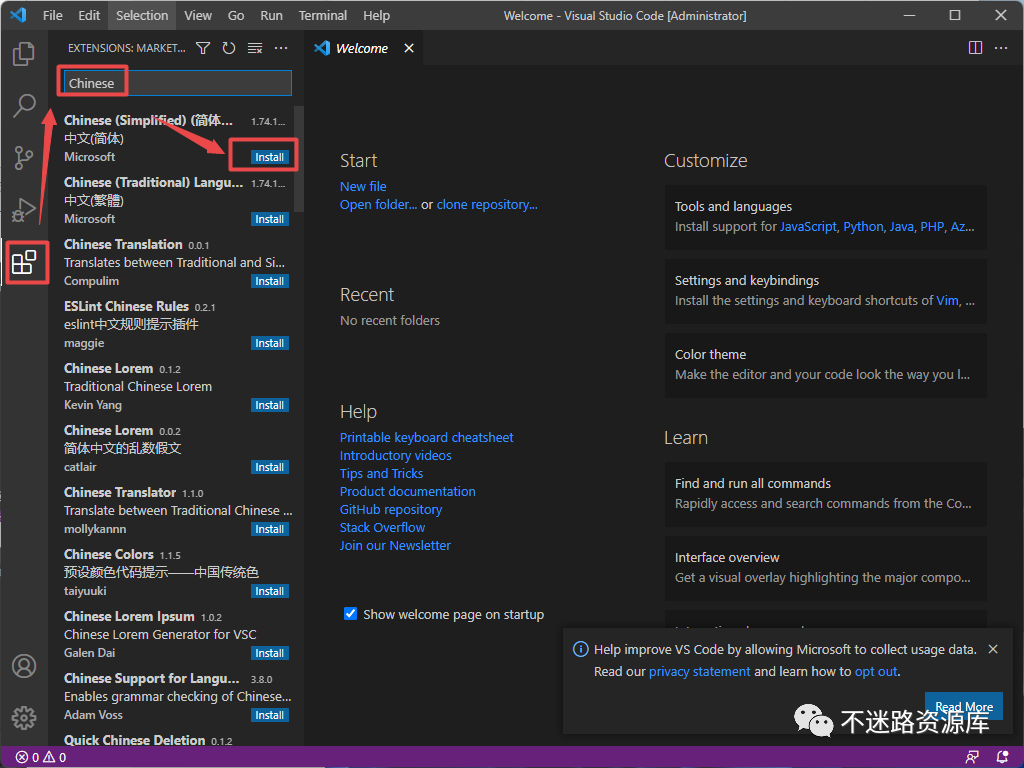Click the New file link
This screenshot has width=1024, height=768.
point(363,187)
